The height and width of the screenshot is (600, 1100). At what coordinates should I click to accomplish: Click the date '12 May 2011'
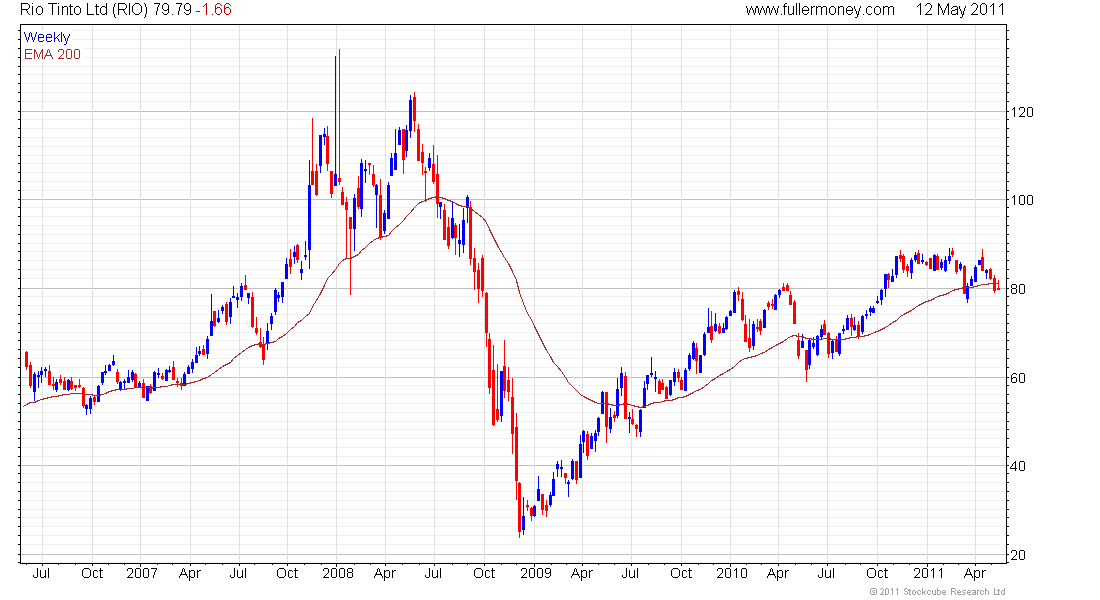960,10
